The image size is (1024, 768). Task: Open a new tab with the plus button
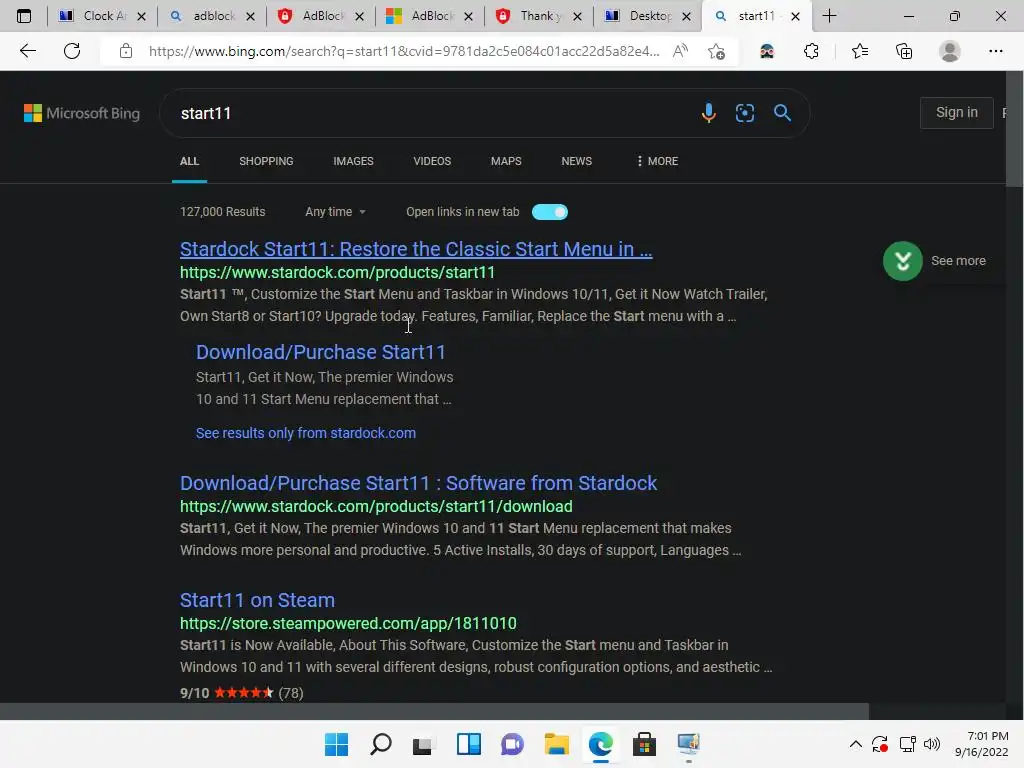829,16
